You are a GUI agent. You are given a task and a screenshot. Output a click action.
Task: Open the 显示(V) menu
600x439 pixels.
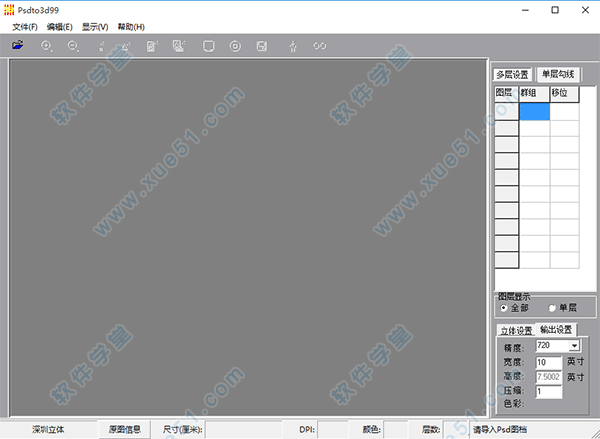point(95,27)
